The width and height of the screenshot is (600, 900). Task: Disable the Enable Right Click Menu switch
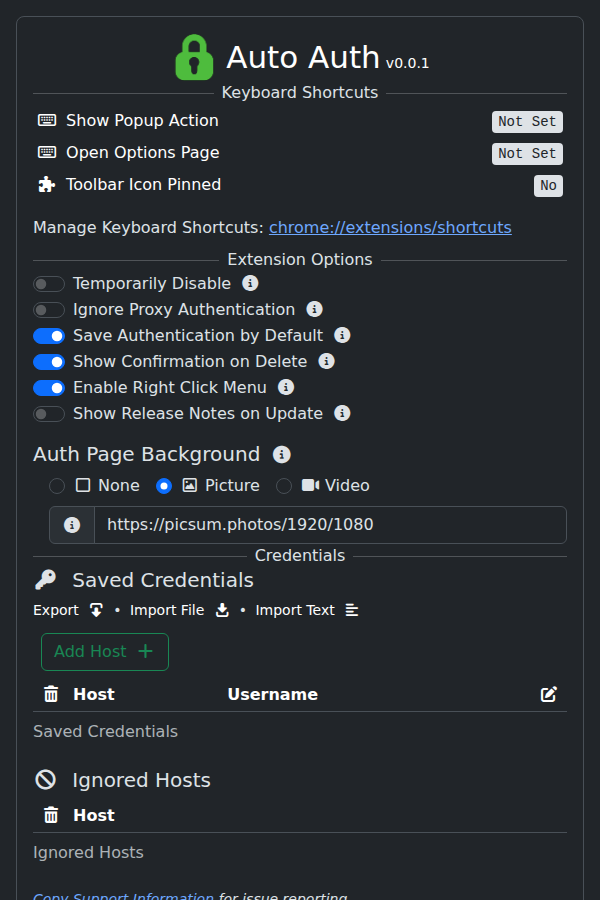point(49,388)
